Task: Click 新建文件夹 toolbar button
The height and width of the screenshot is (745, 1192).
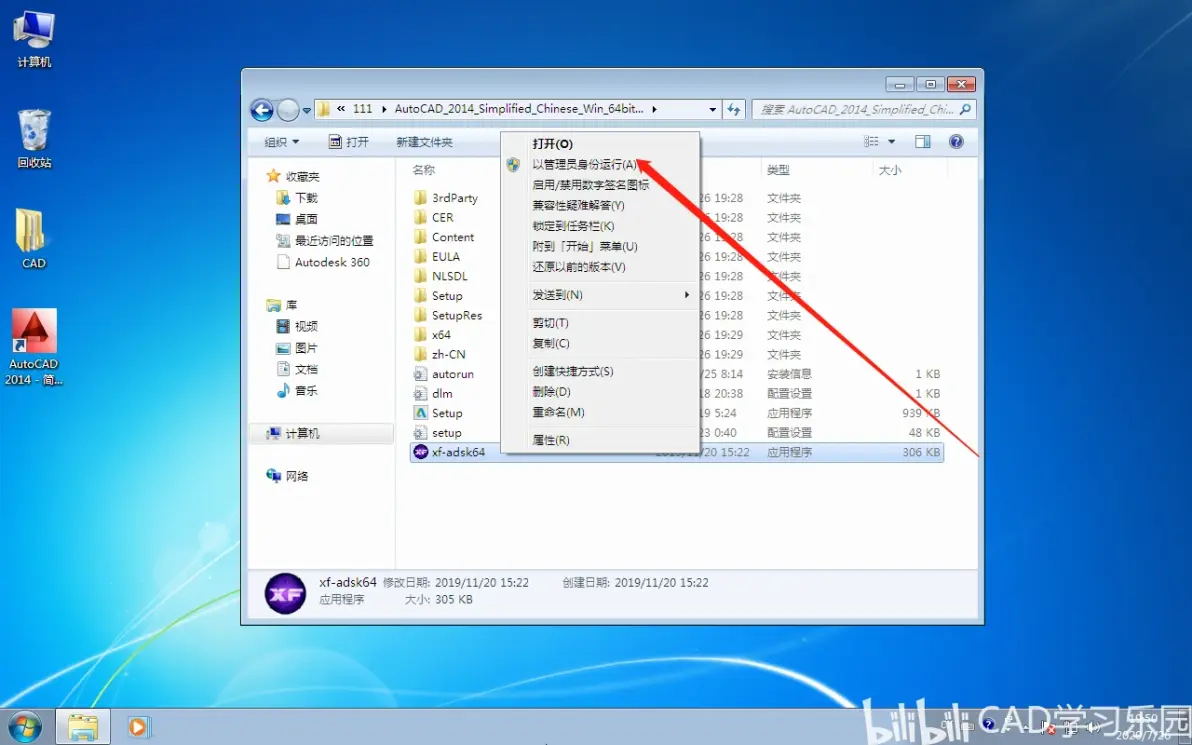Action: tap(424, 142)
